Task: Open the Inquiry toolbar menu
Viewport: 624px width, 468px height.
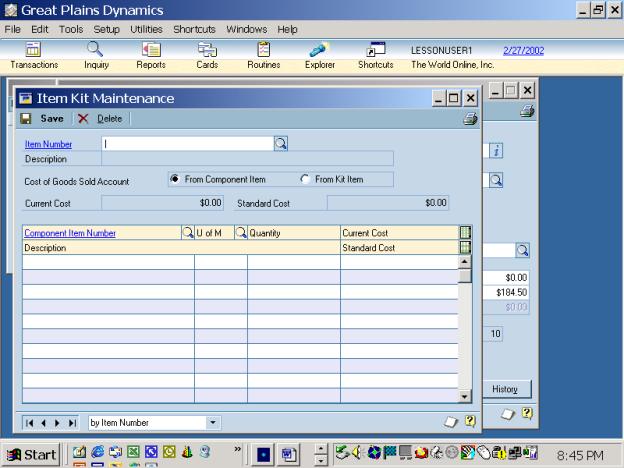Action: 96,56
